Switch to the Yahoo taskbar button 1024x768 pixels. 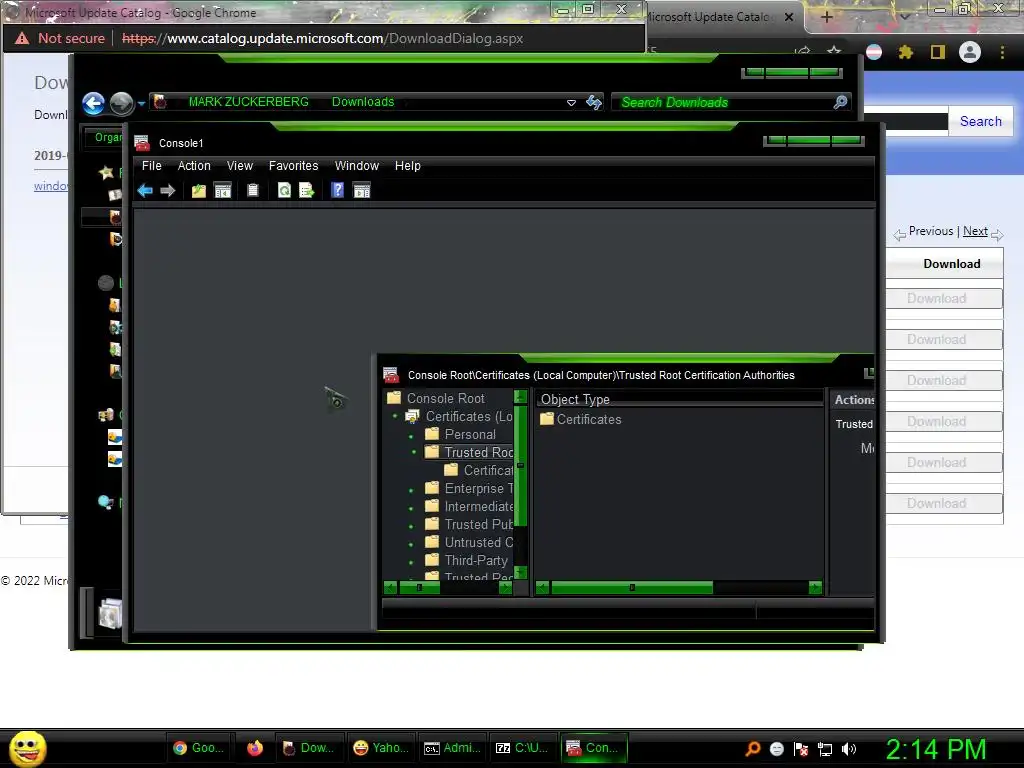(381, 748)
